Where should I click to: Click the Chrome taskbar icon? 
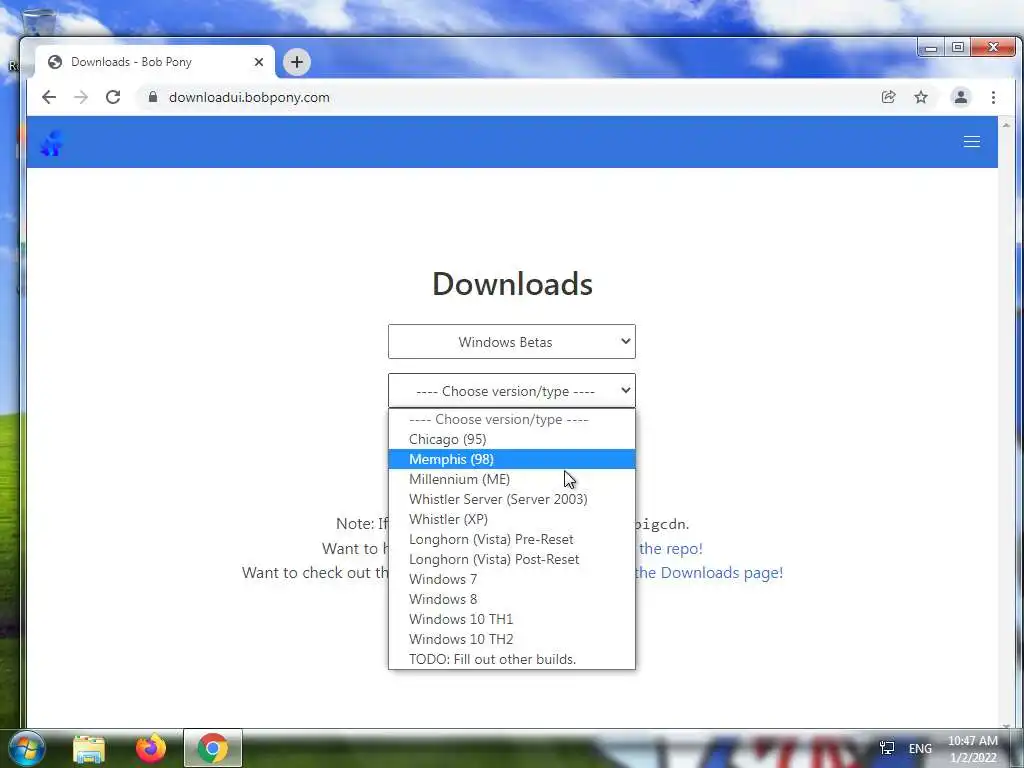pyautogui.click(x=212, y=748)
